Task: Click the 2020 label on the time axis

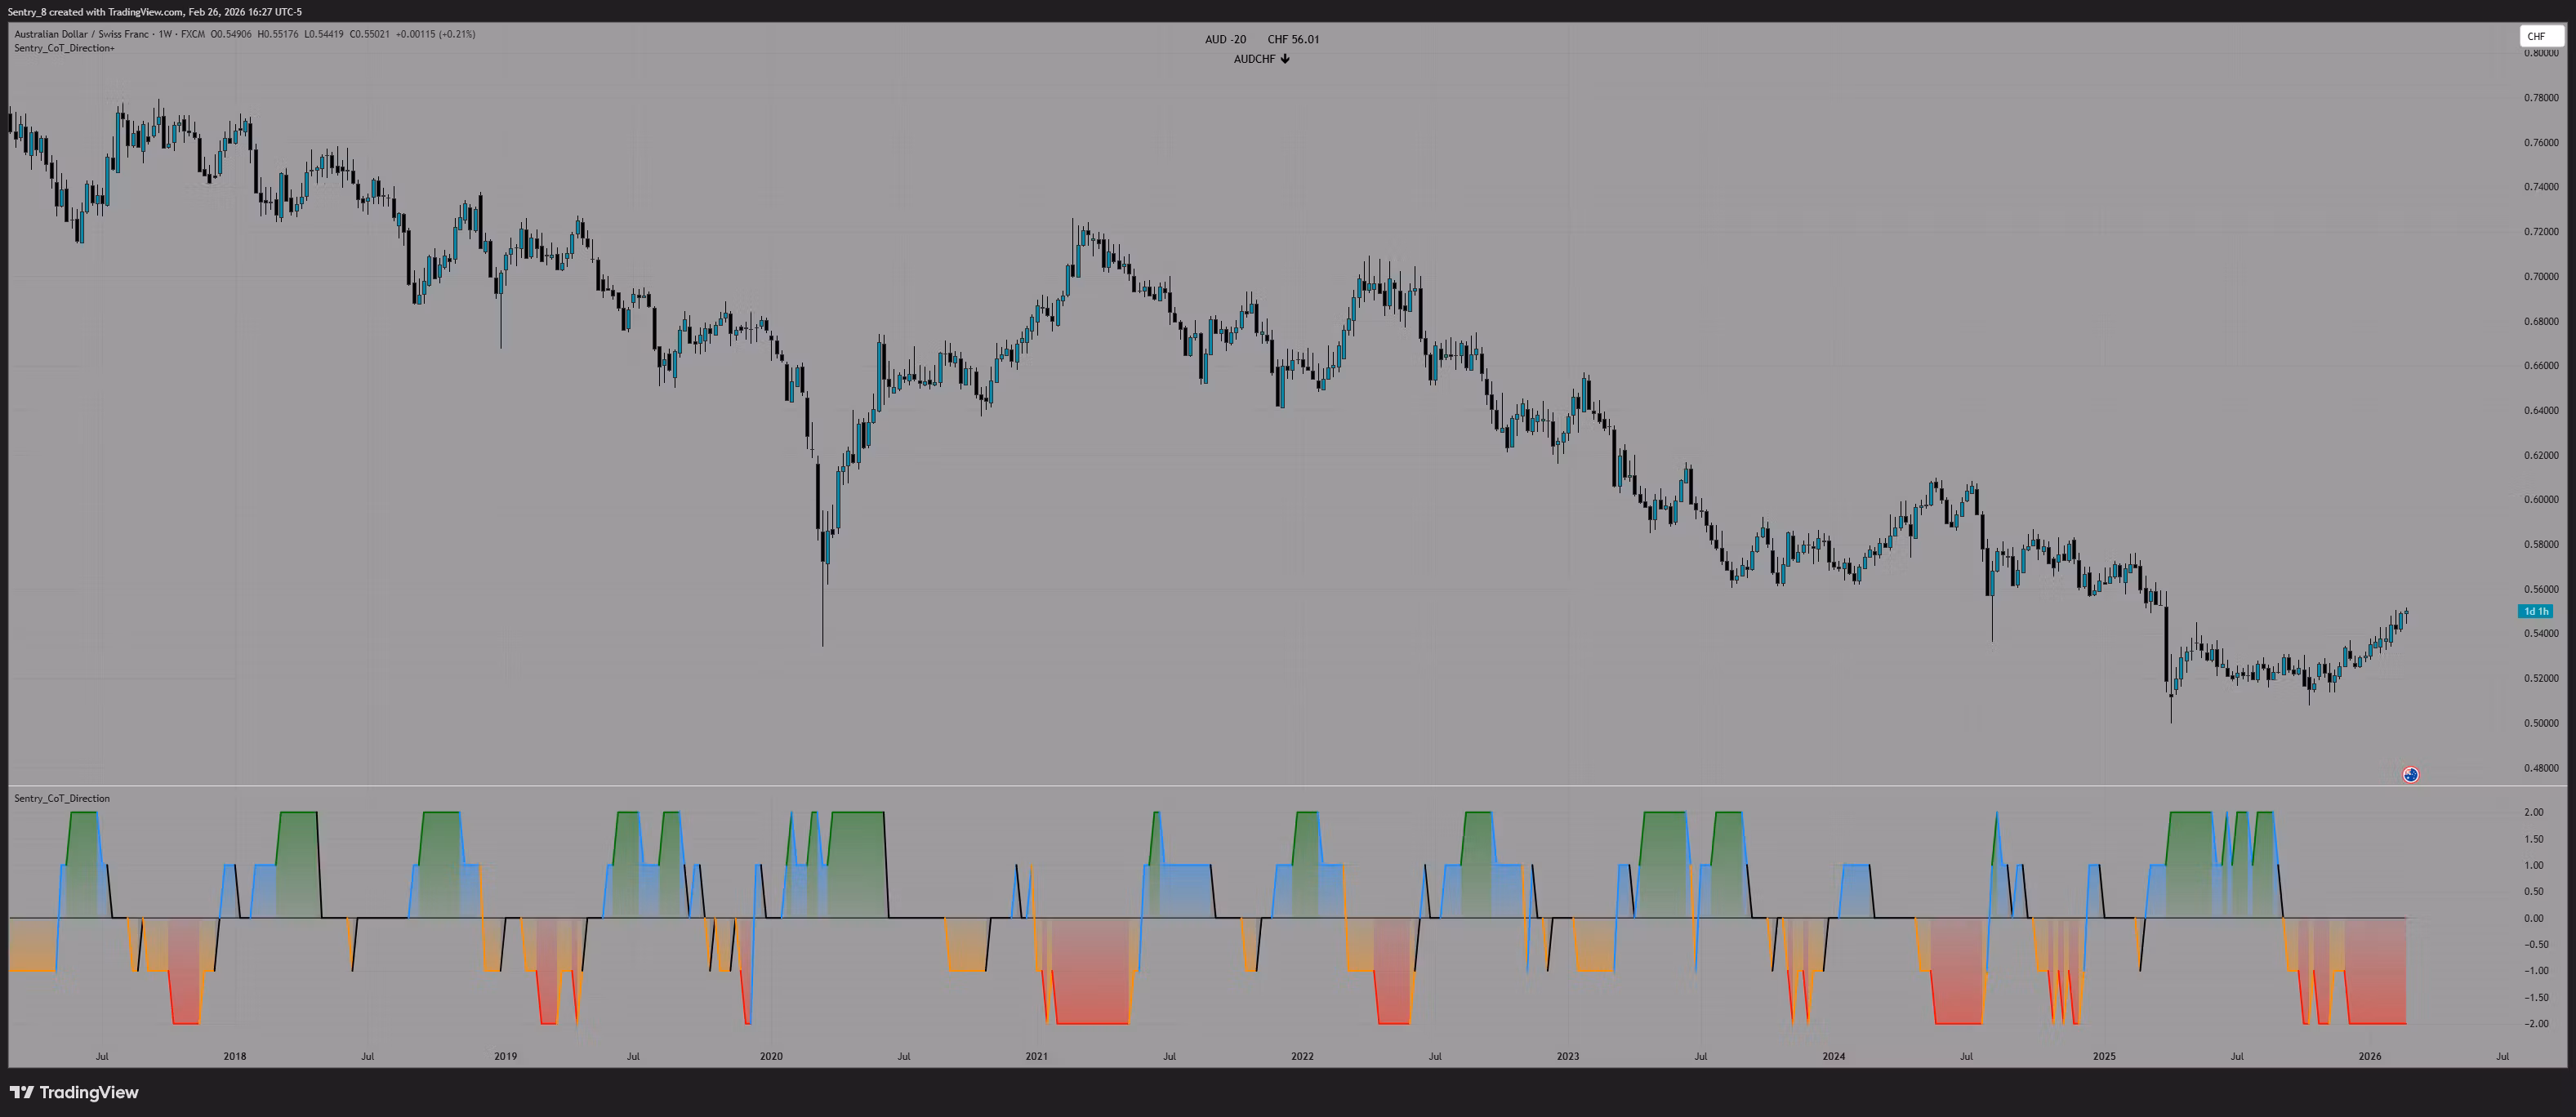Action: coord(771,1056)
